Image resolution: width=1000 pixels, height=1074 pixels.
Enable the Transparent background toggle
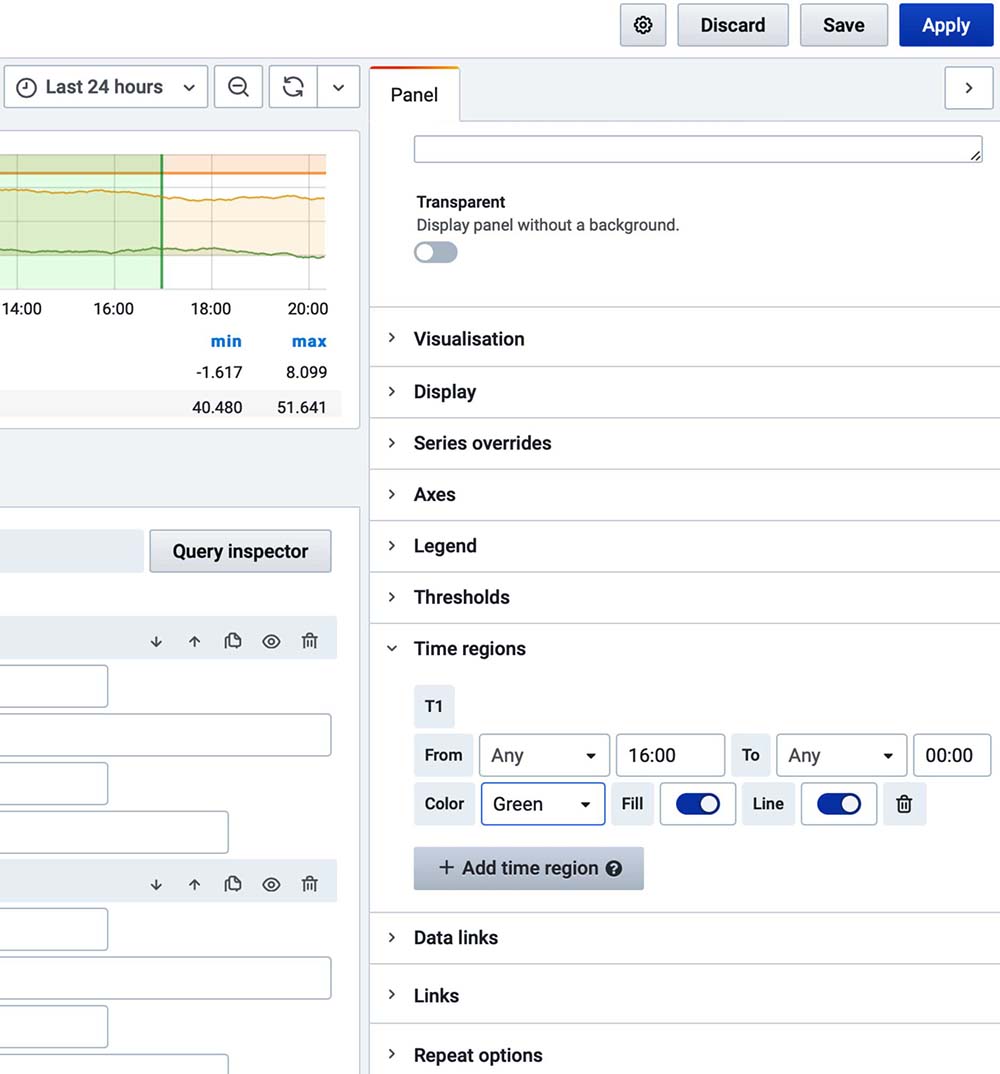[x=436, y=252]
